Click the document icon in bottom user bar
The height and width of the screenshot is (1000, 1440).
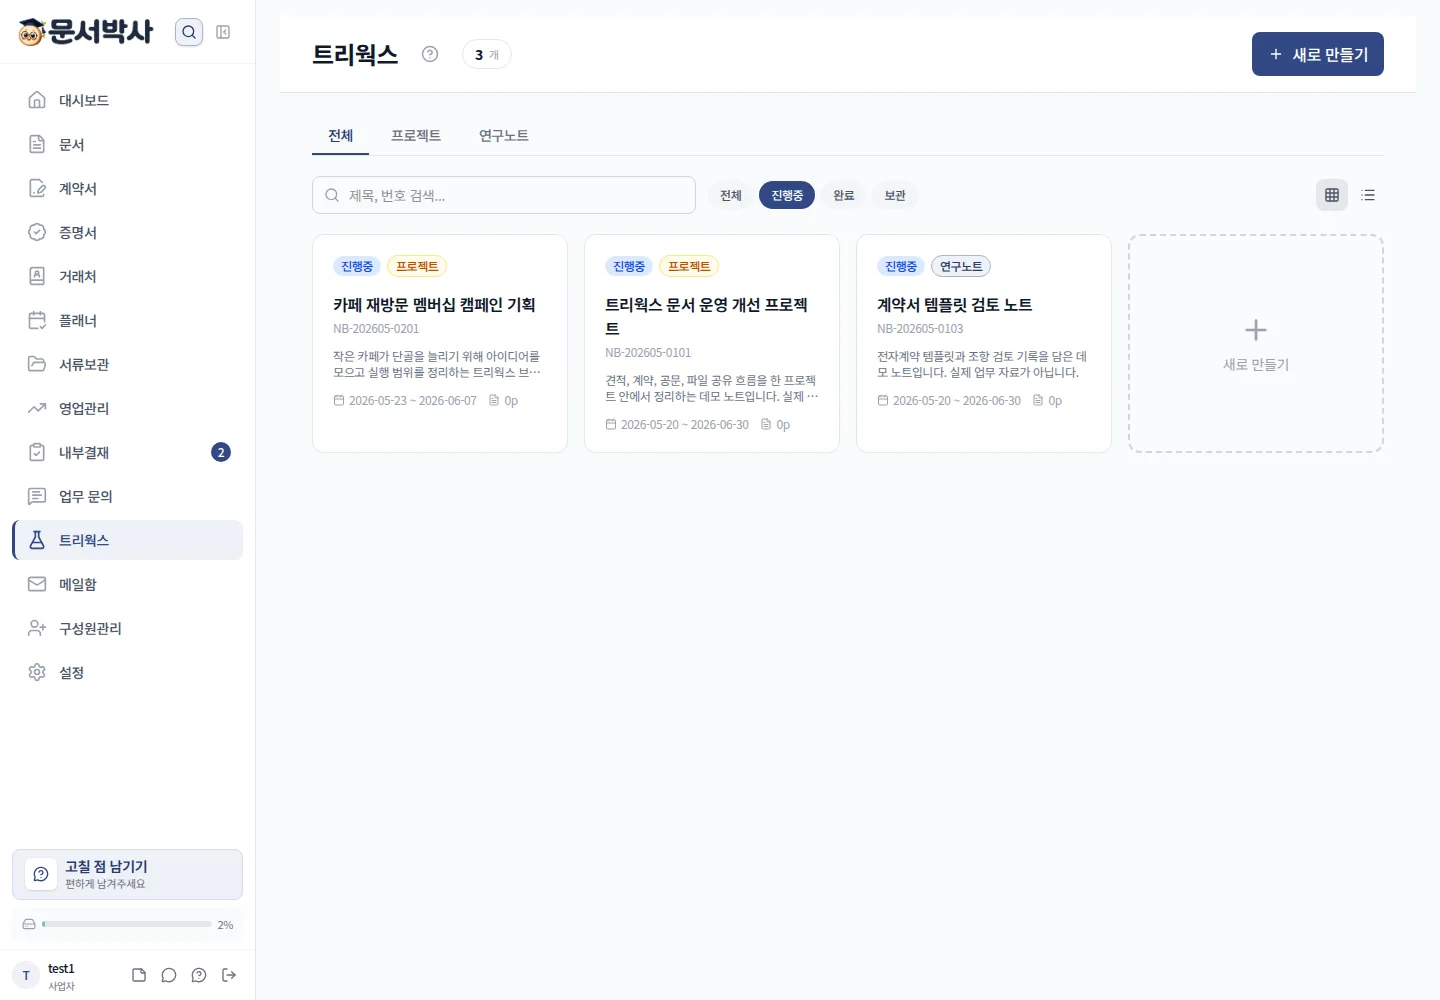139,975
